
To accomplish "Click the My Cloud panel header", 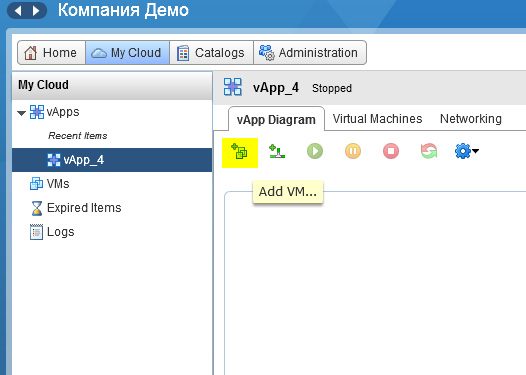I will point(112,85).
